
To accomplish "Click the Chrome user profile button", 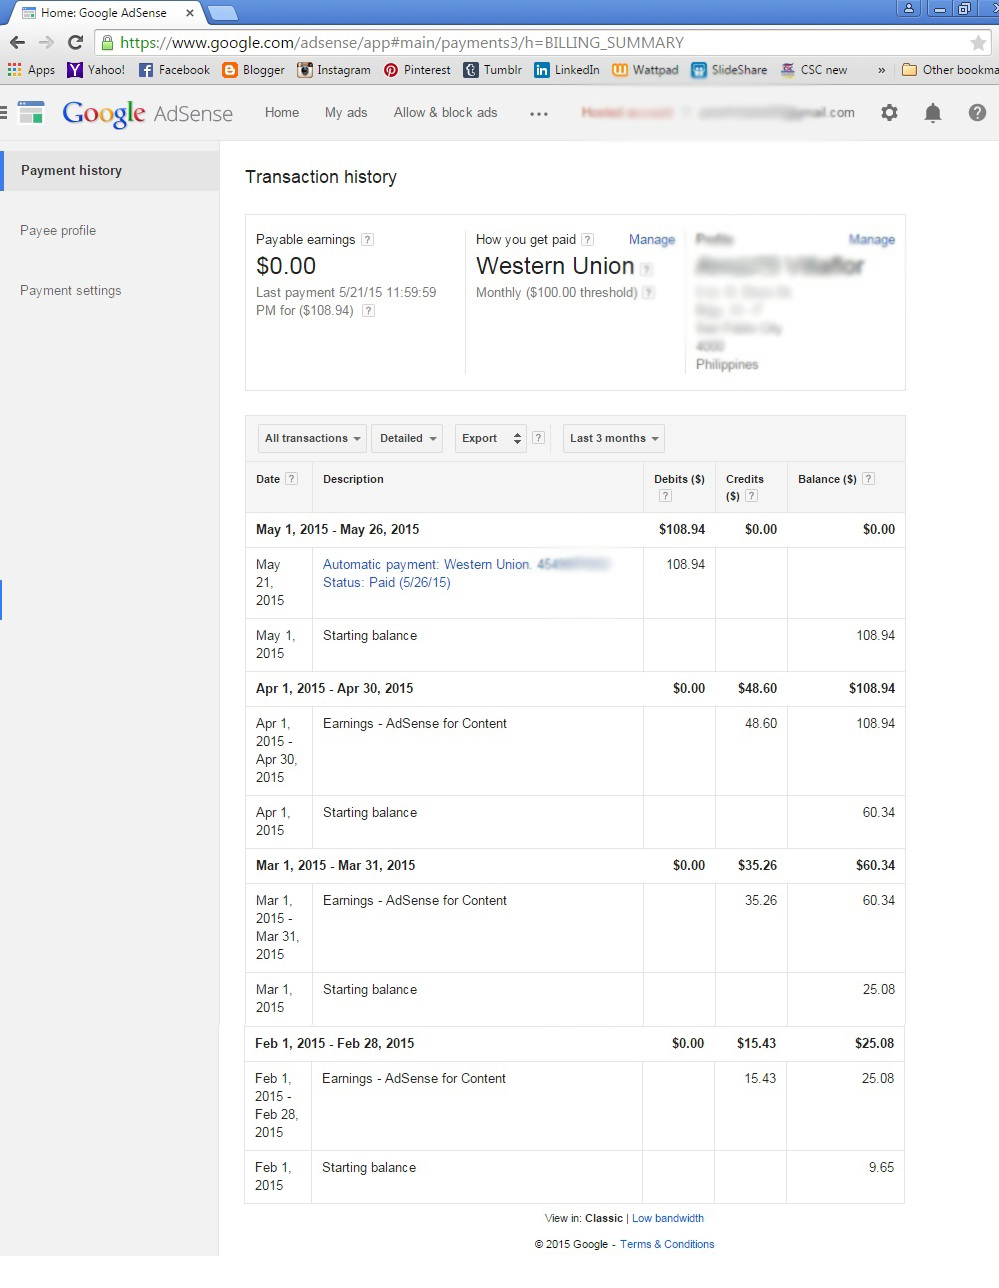I will [908, 8].
